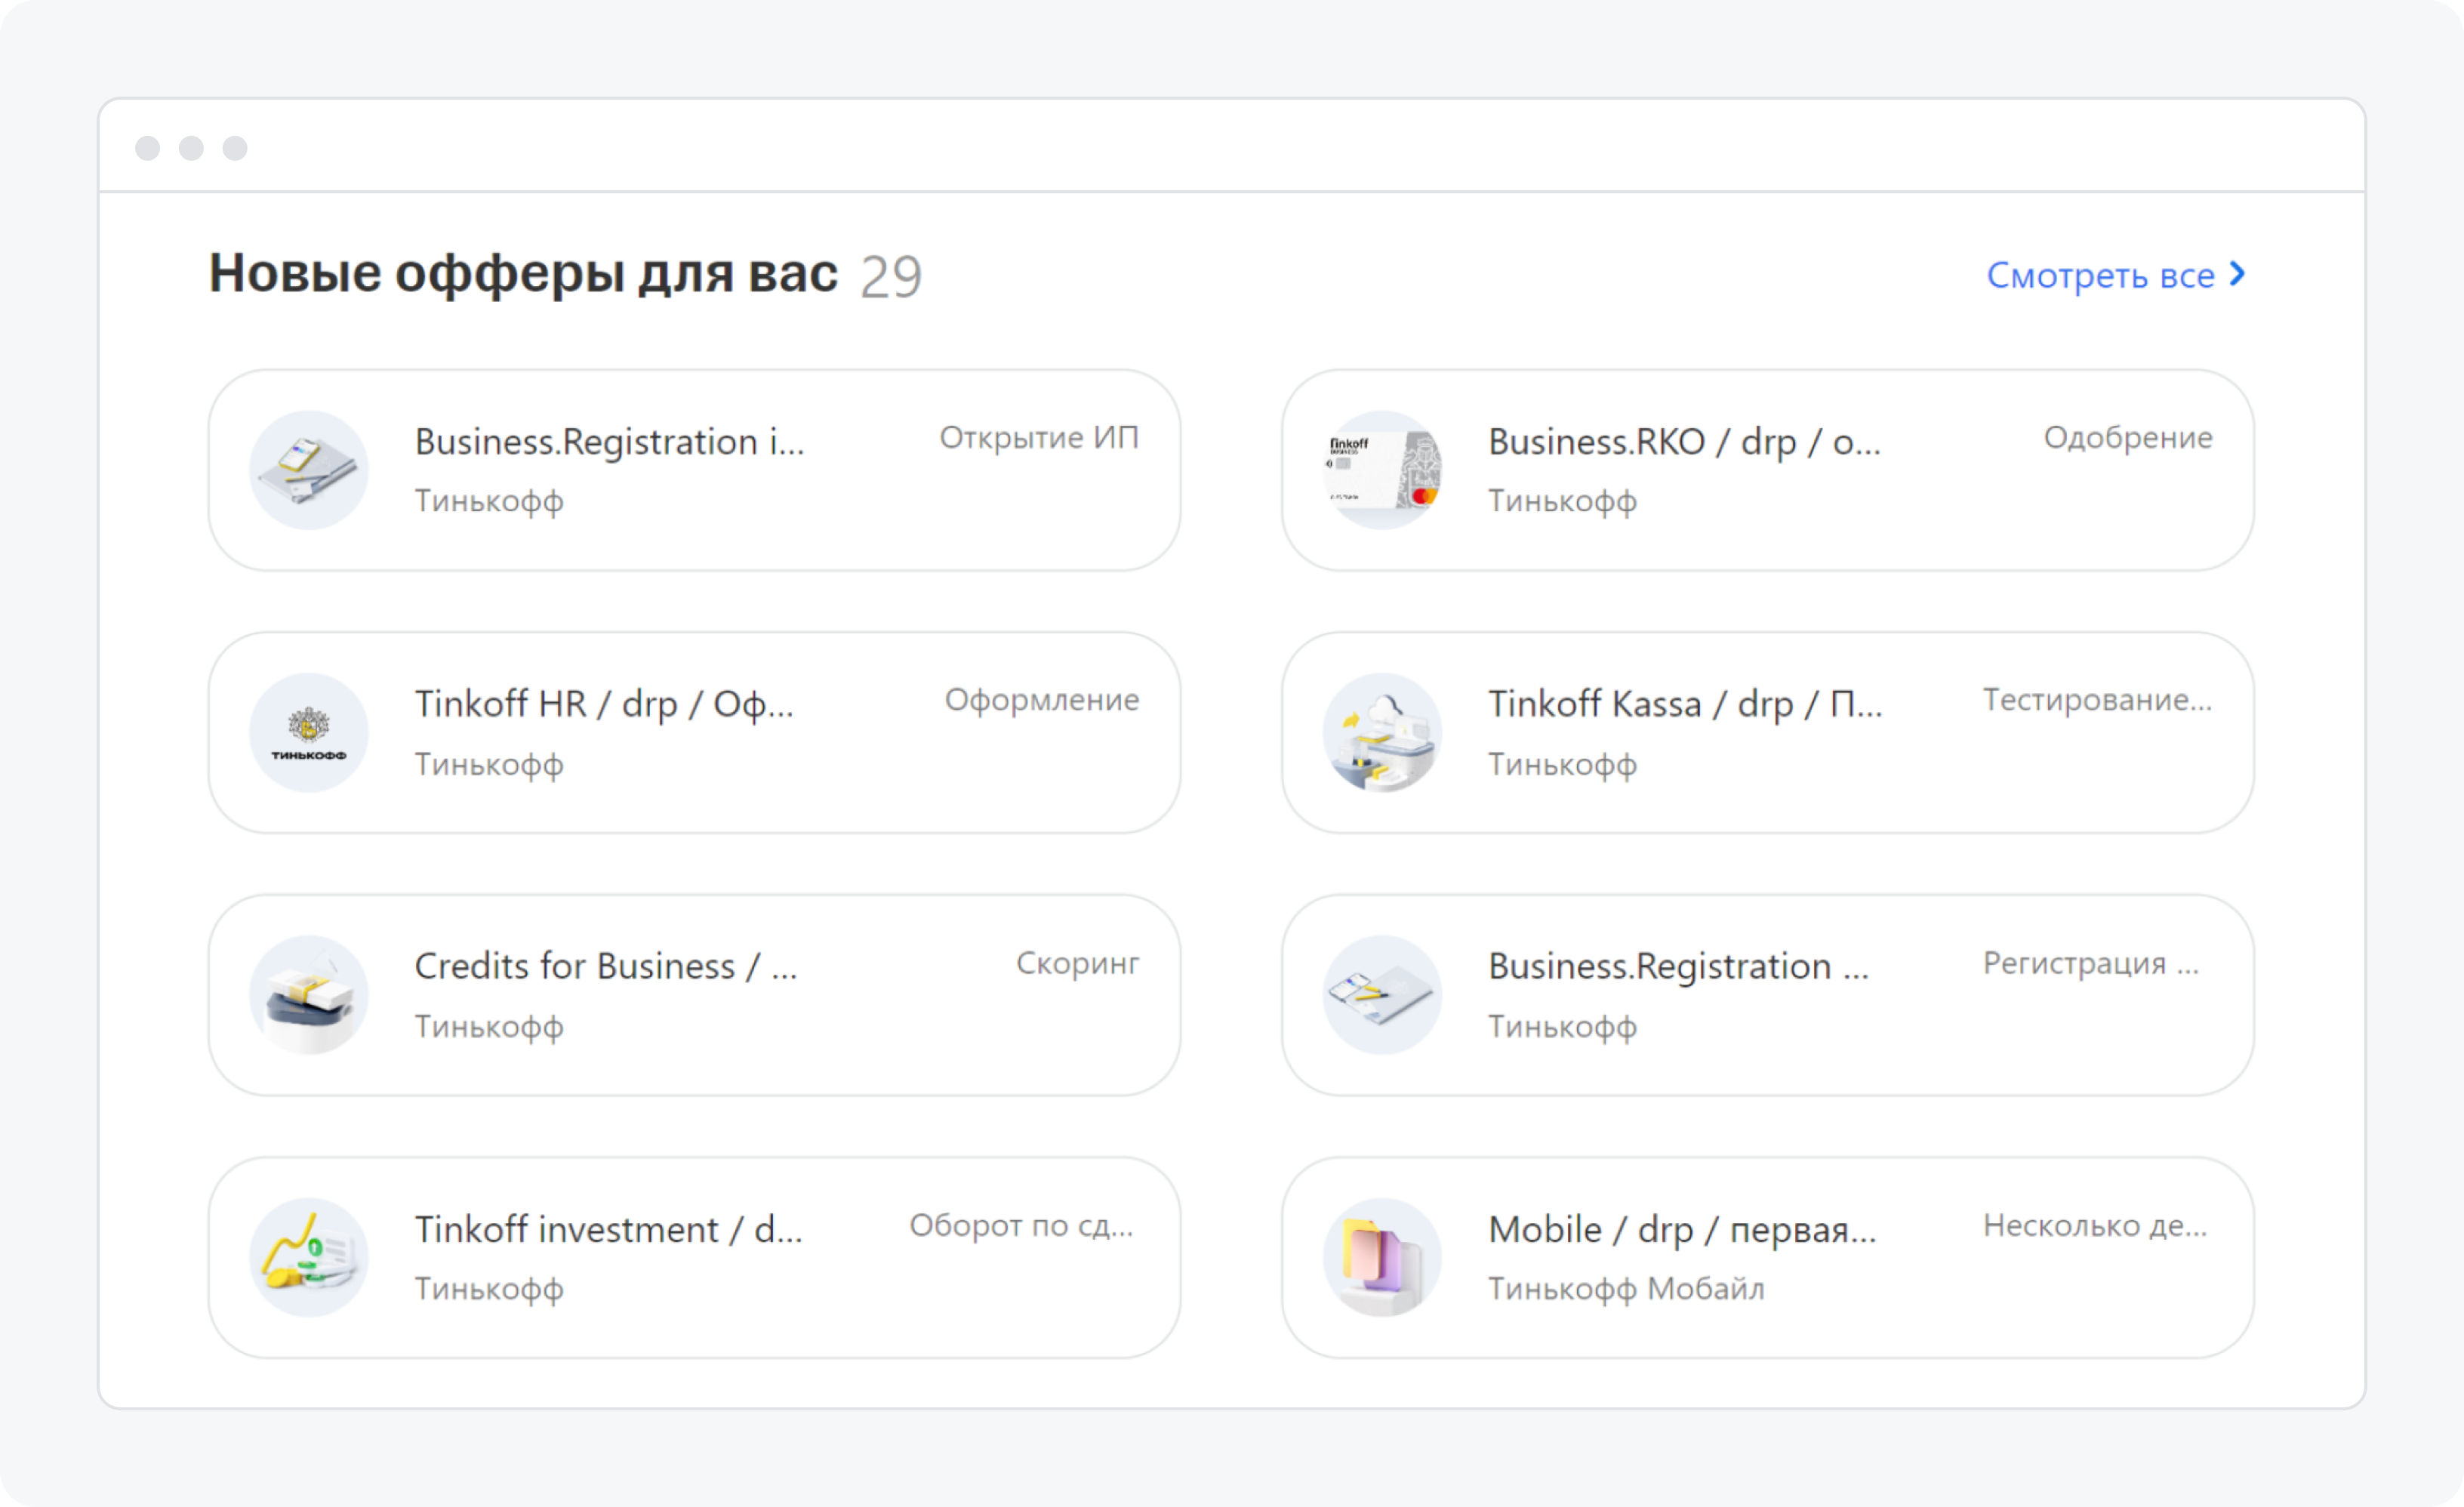Open the 'Credits for Business / ...' offer title
The image size is (2464, 1507).
click(606, 966)
